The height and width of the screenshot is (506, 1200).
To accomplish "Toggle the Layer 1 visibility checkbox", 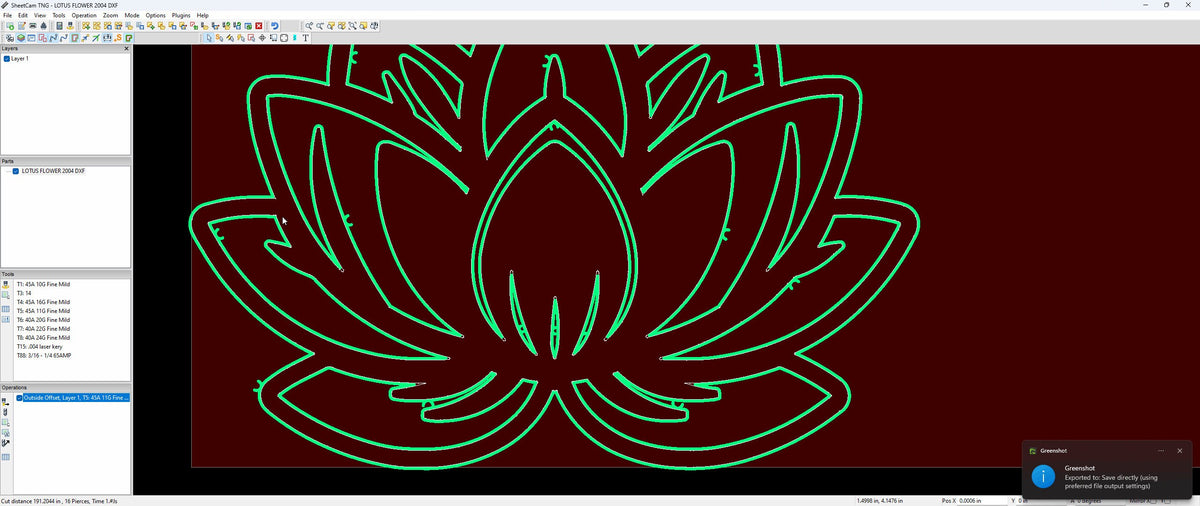I will pyautogui.click(x=7, y=59).
